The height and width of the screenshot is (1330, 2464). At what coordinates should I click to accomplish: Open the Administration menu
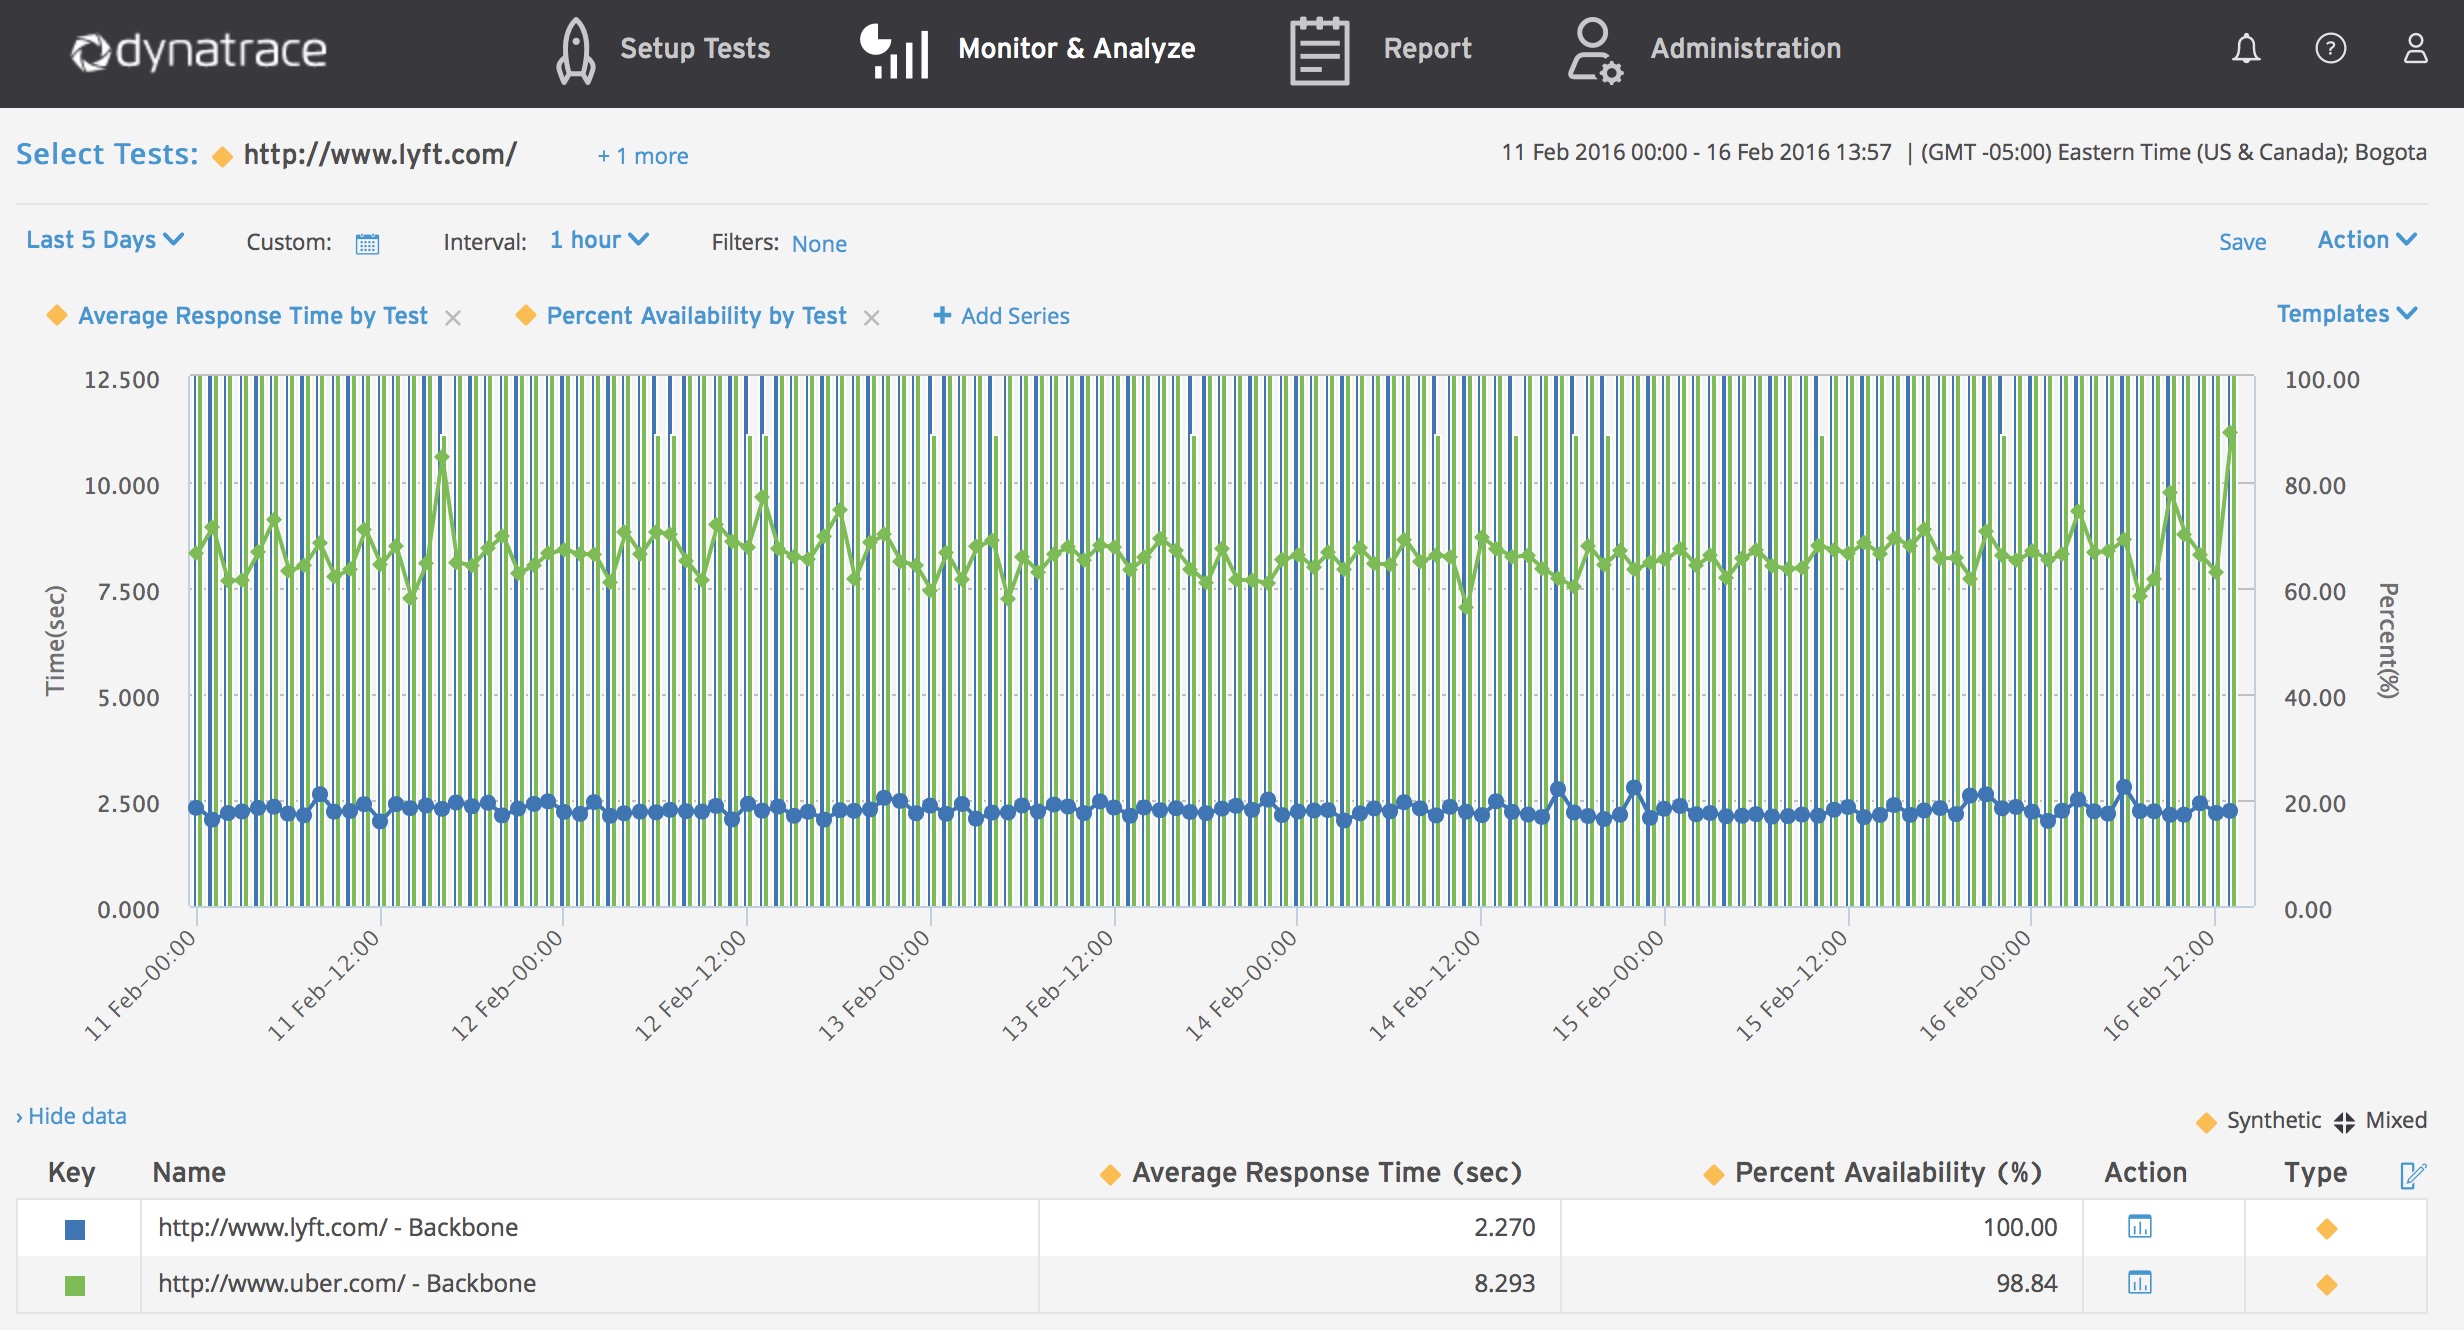coord(1745,48)
